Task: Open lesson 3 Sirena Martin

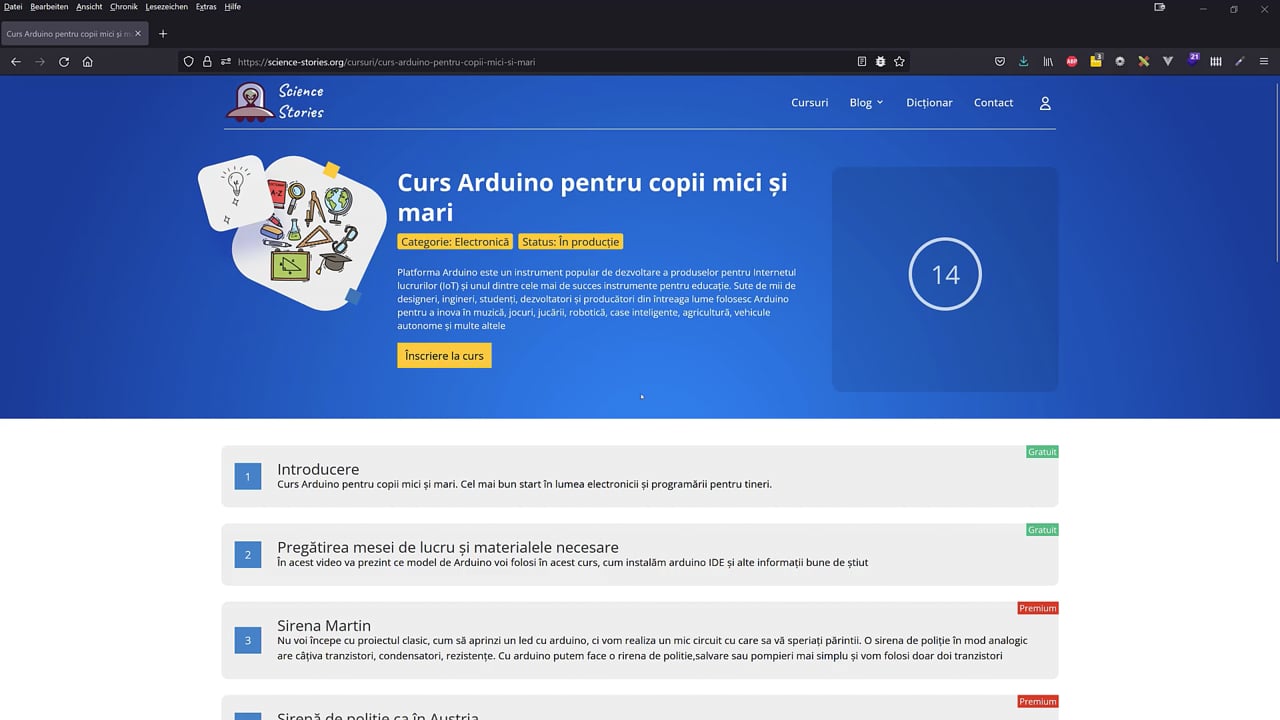Action: [640, 640]
